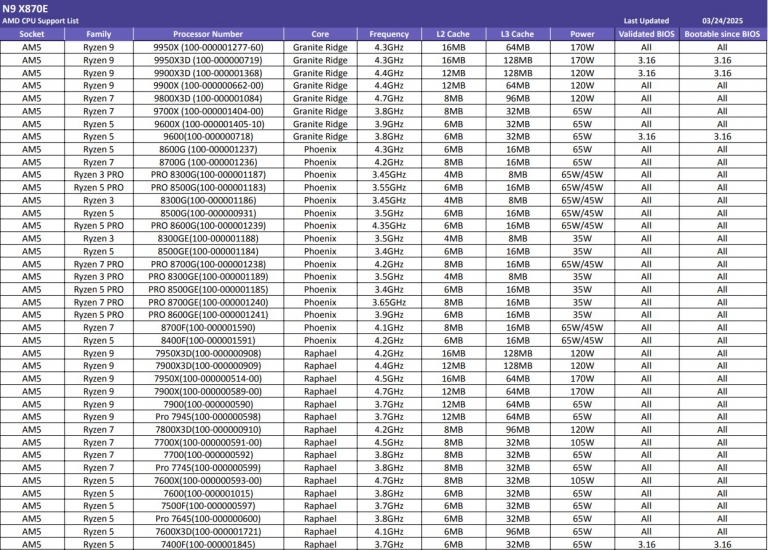Select cell 9700X (100-000001404-00)
The image size is (768, 550).
click(x=208, y=111)
